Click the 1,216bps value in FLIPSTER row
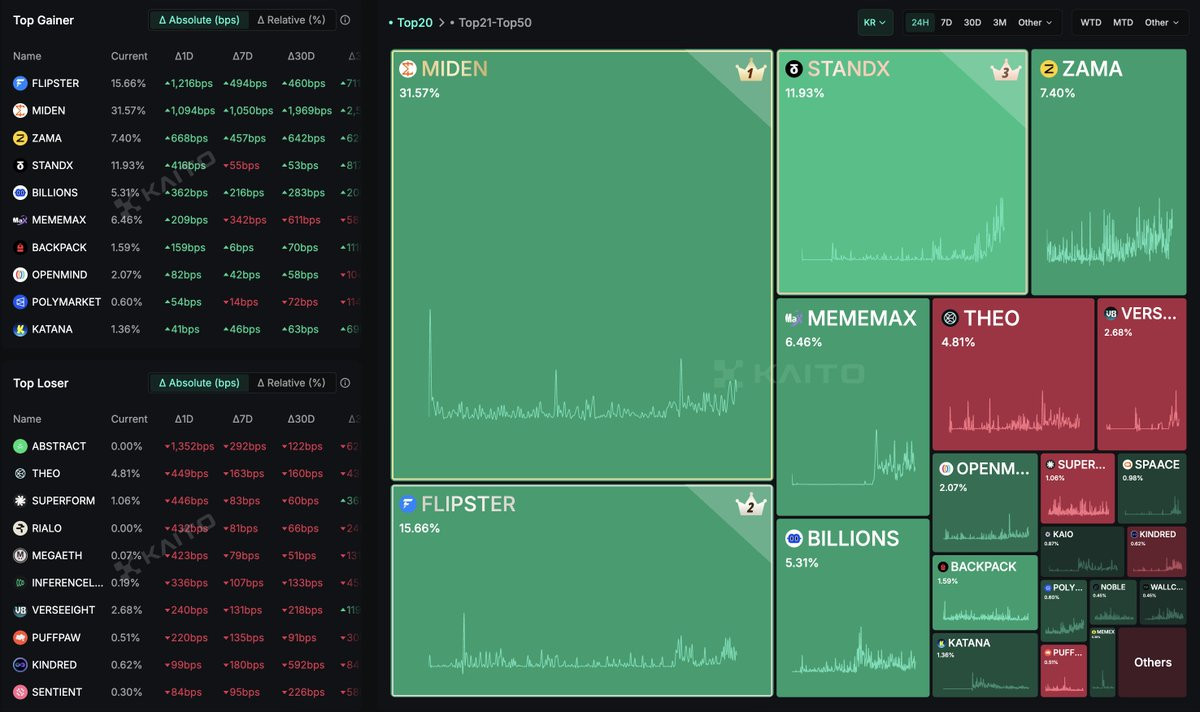Image resolution: width=1200 pixels, height=712 pixels. click(x=189, y=84)
